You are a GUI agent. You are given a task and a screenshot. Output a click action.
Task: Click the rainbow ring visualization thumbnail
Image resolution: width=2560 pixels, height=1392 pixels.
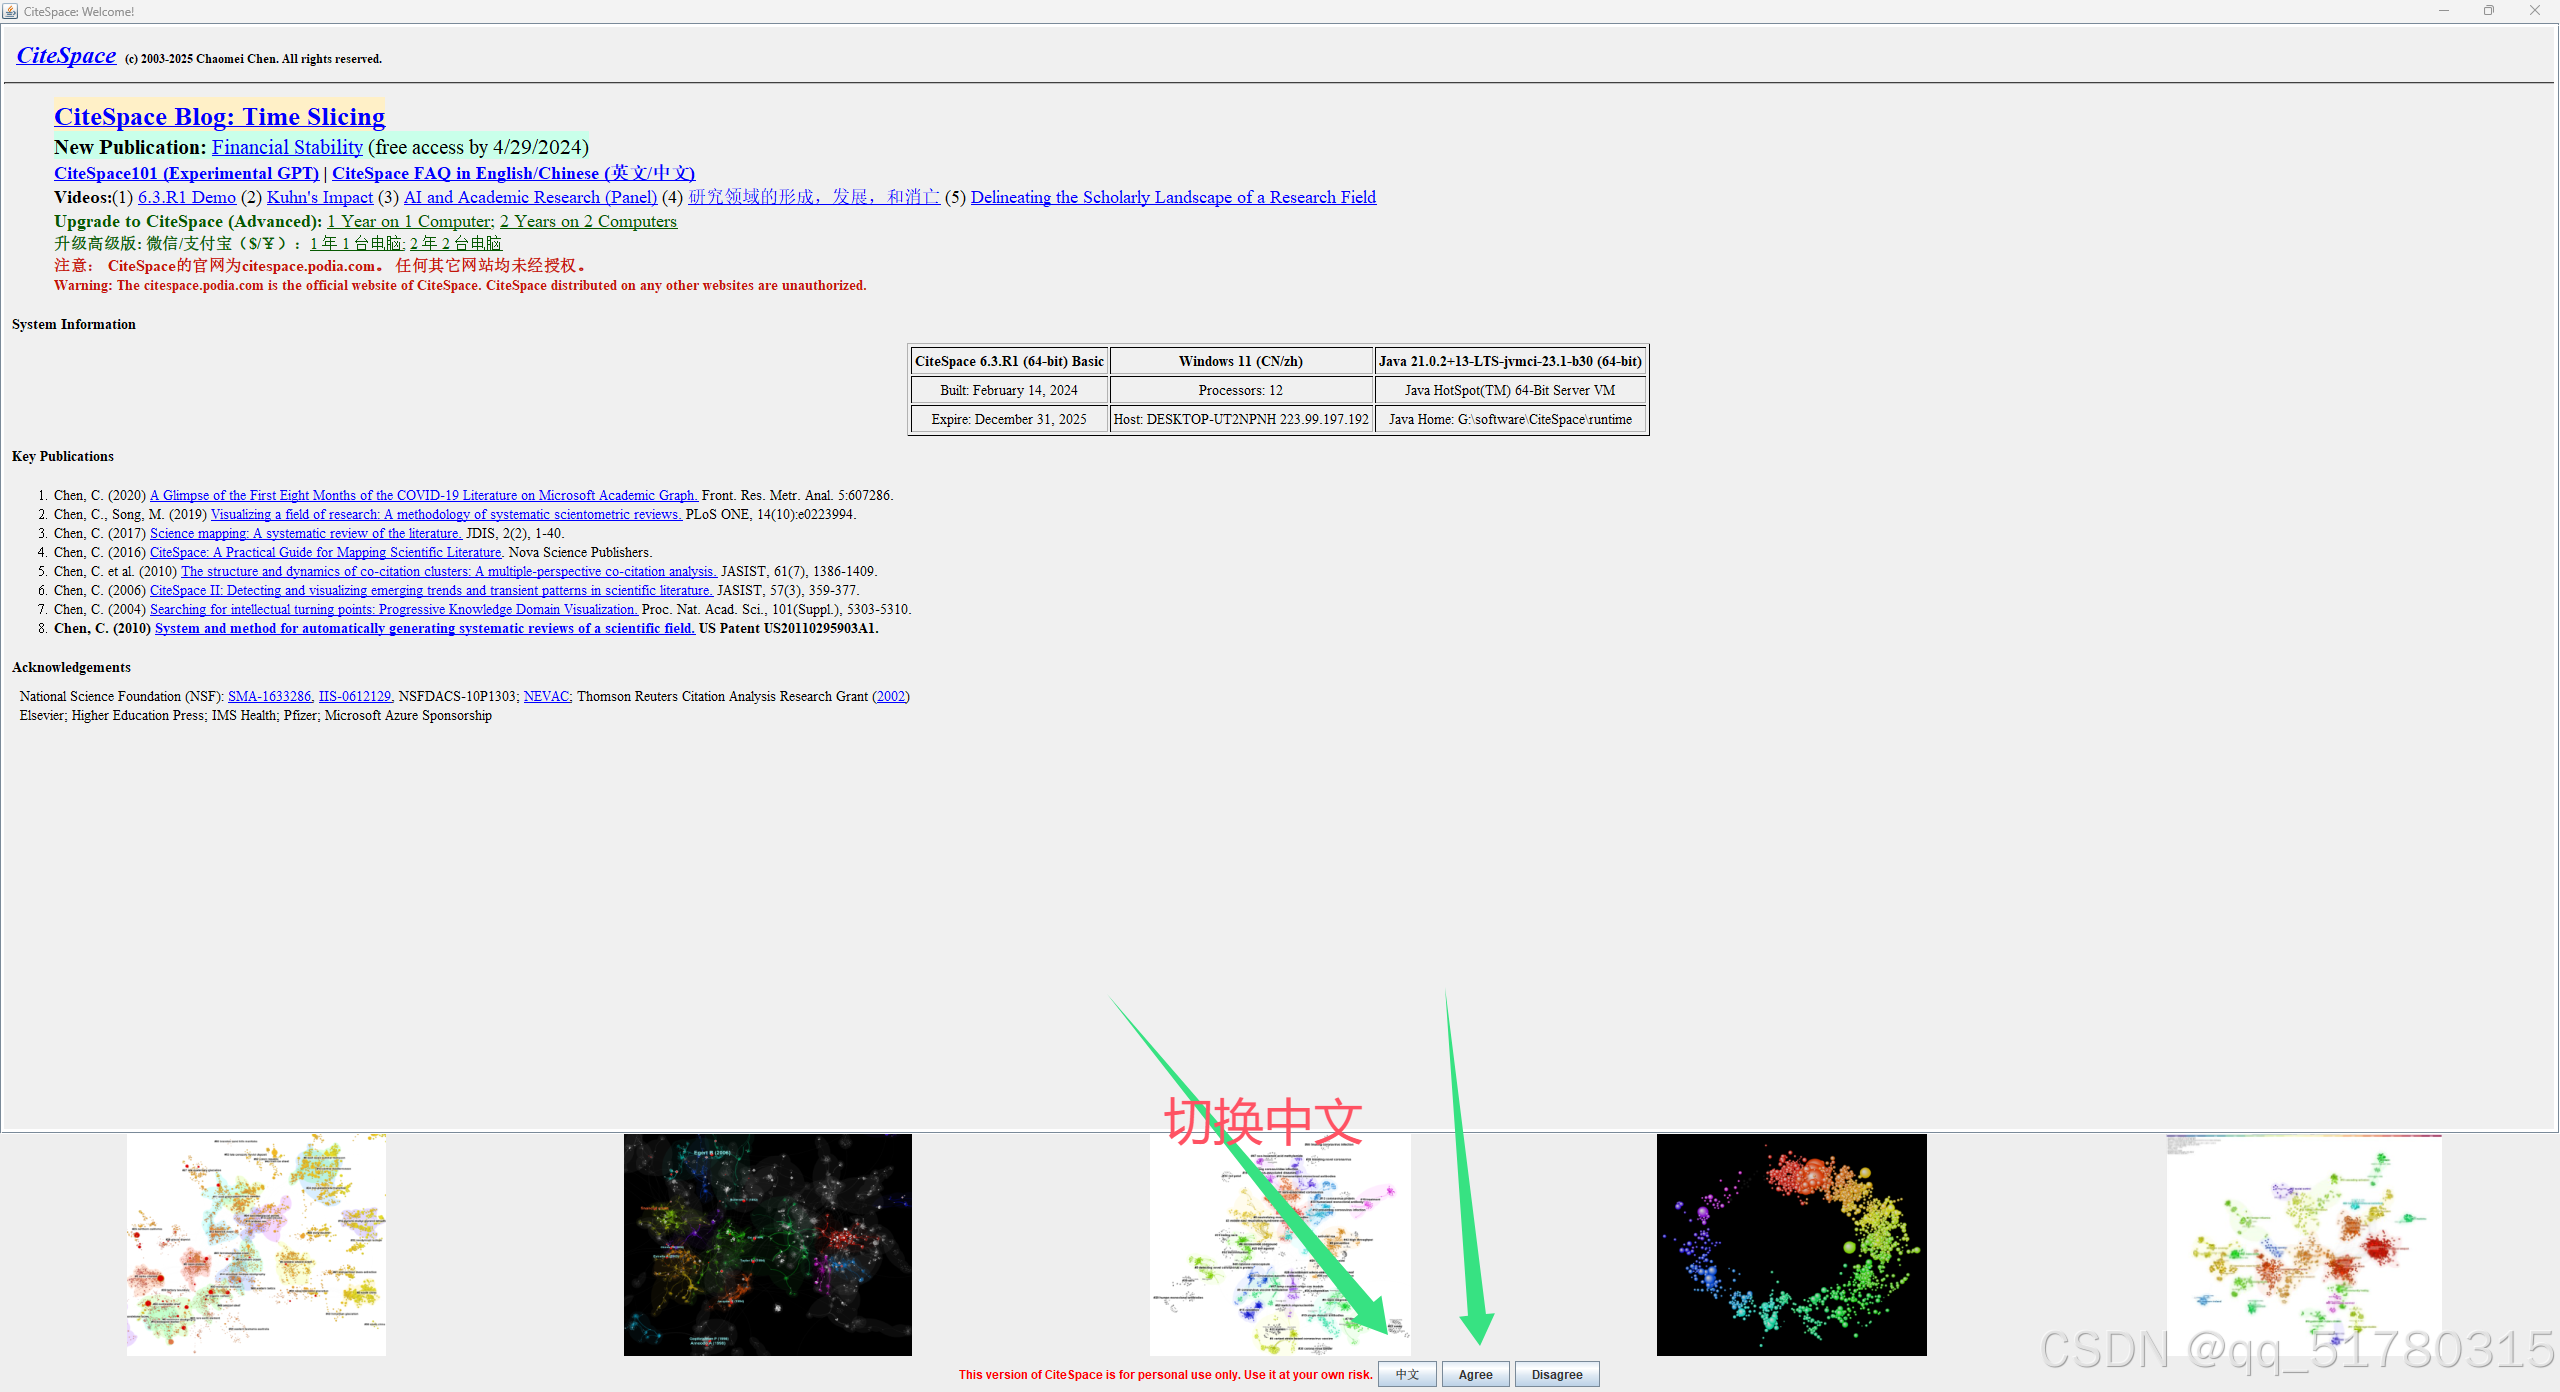(x=1791, y=1244)
